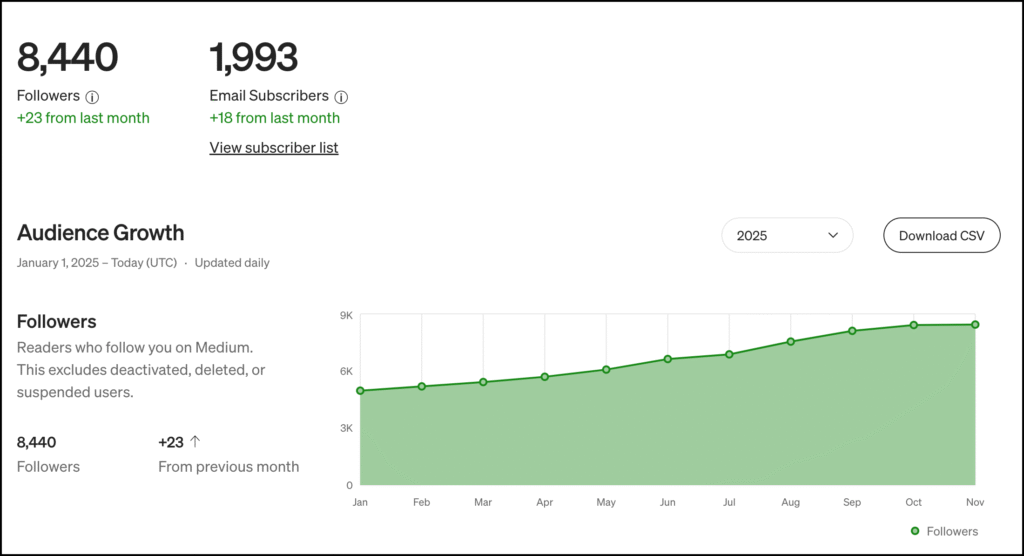
Task: Click the chevron arrow in the year selector
Action: 833,236
